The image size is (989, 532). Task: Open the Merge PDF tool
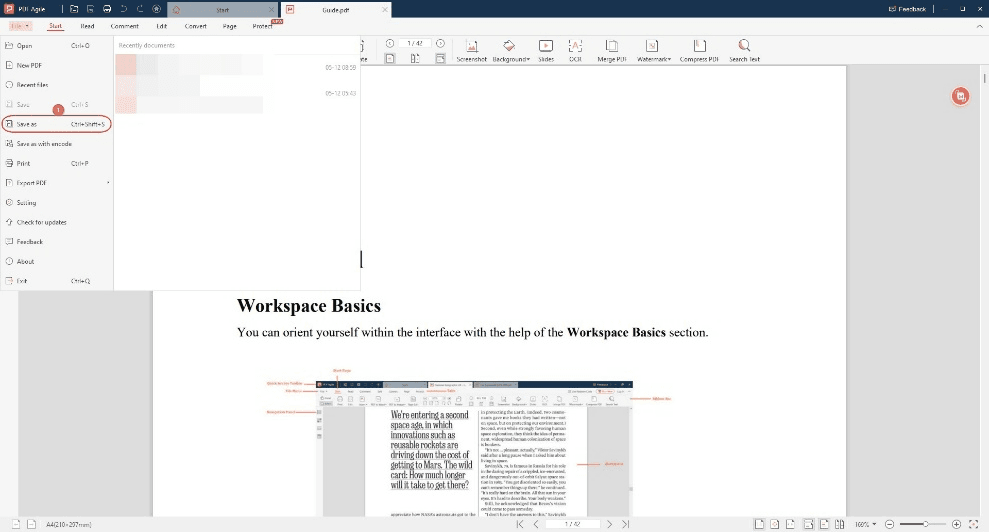click(x=611, y=50)
